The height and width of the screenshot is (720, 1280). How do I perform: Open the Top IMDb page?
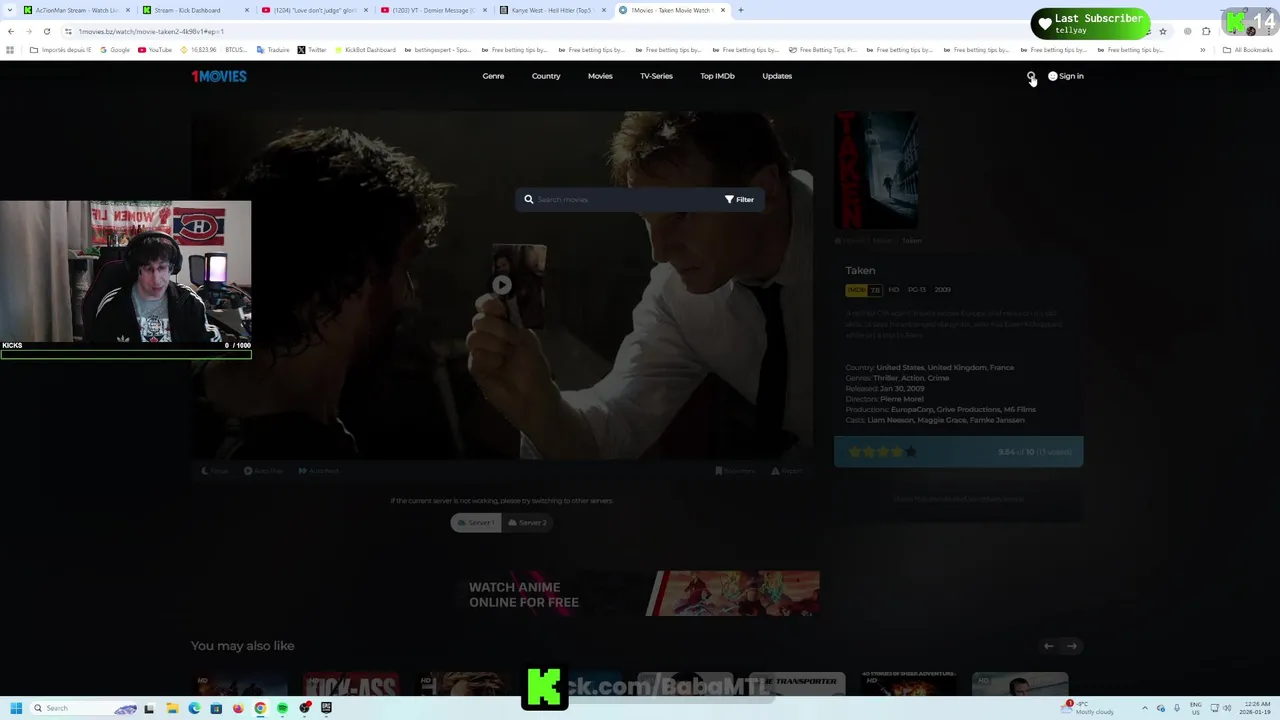coord(717,76)
